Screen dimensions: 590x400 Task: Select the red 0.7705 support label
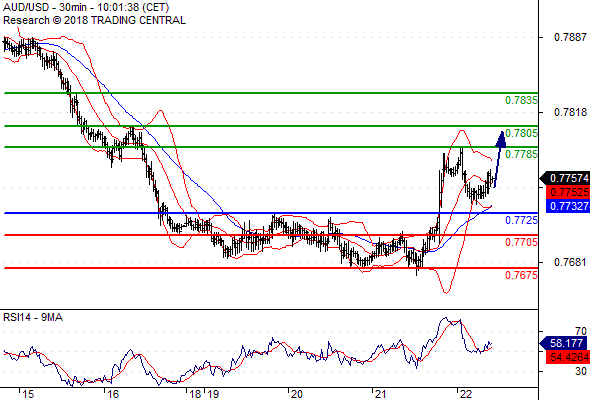[x=521, y=242]
